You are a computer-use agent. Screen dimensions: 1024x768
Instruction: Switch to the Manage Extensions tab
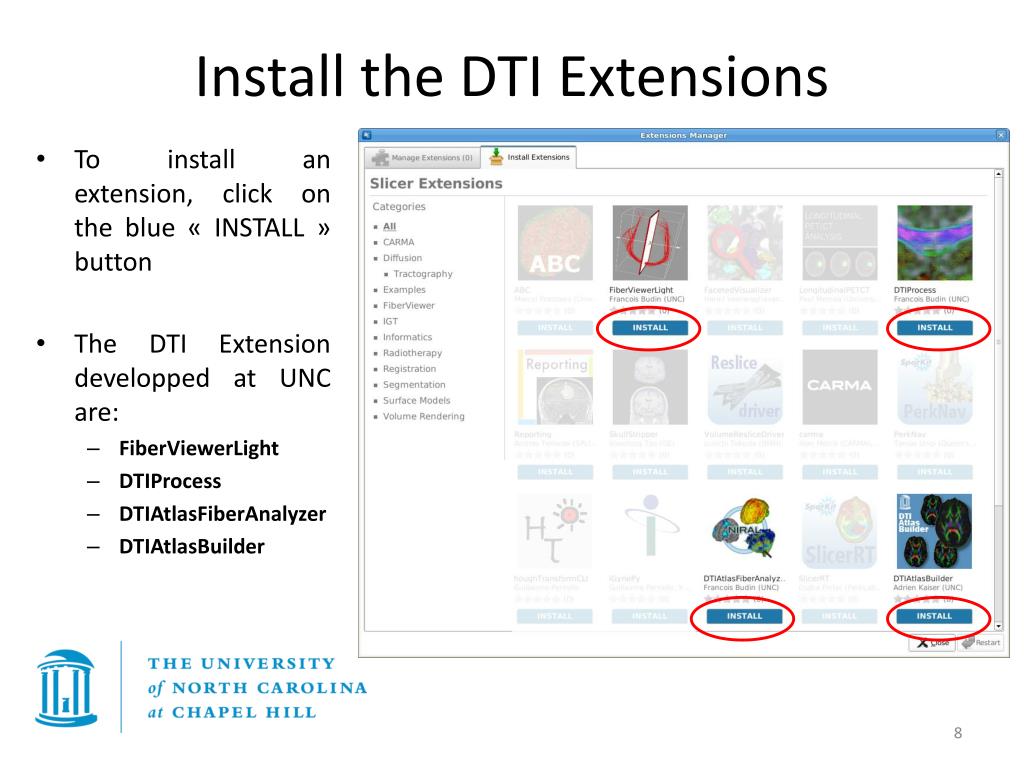[422, 158]
